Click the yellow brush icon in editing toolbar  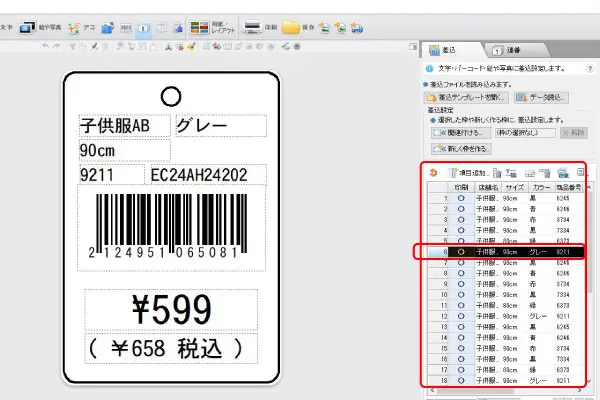pos(191,47)
